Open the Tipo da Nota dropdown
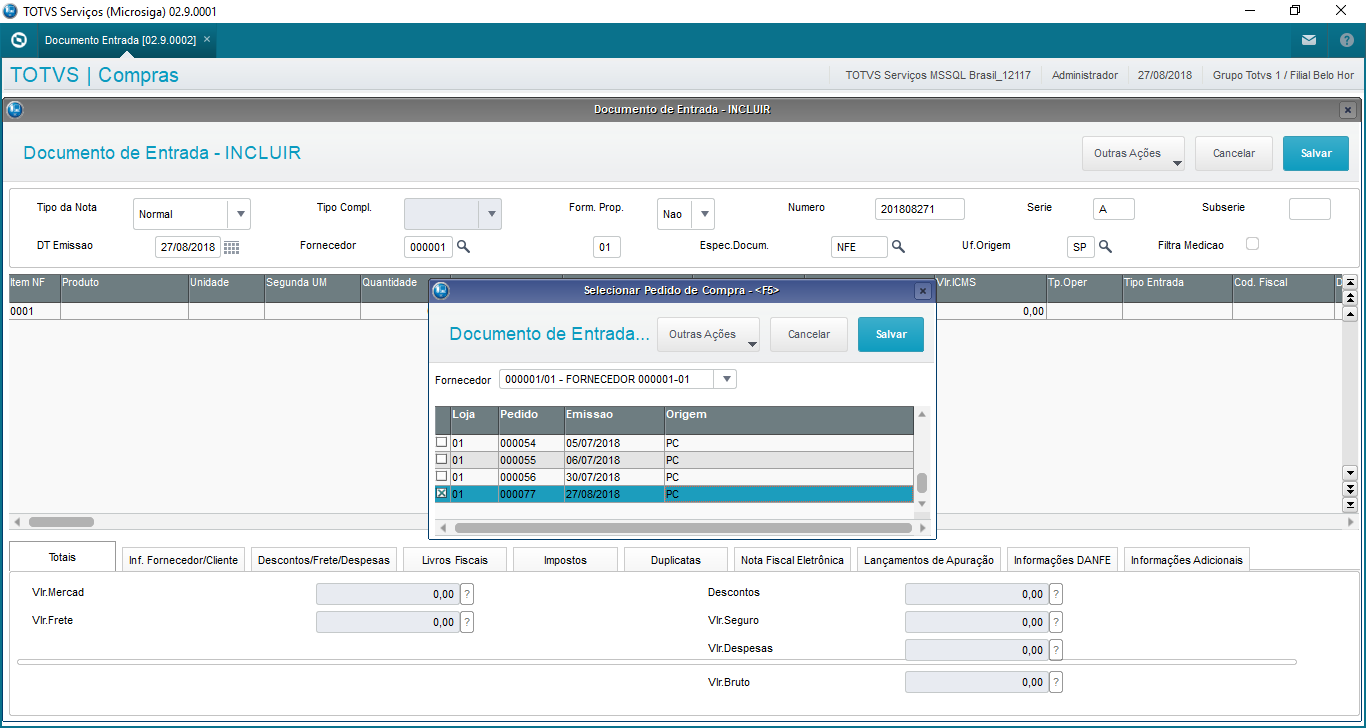This screenshot has width=1366, height=728. point(239,214)
